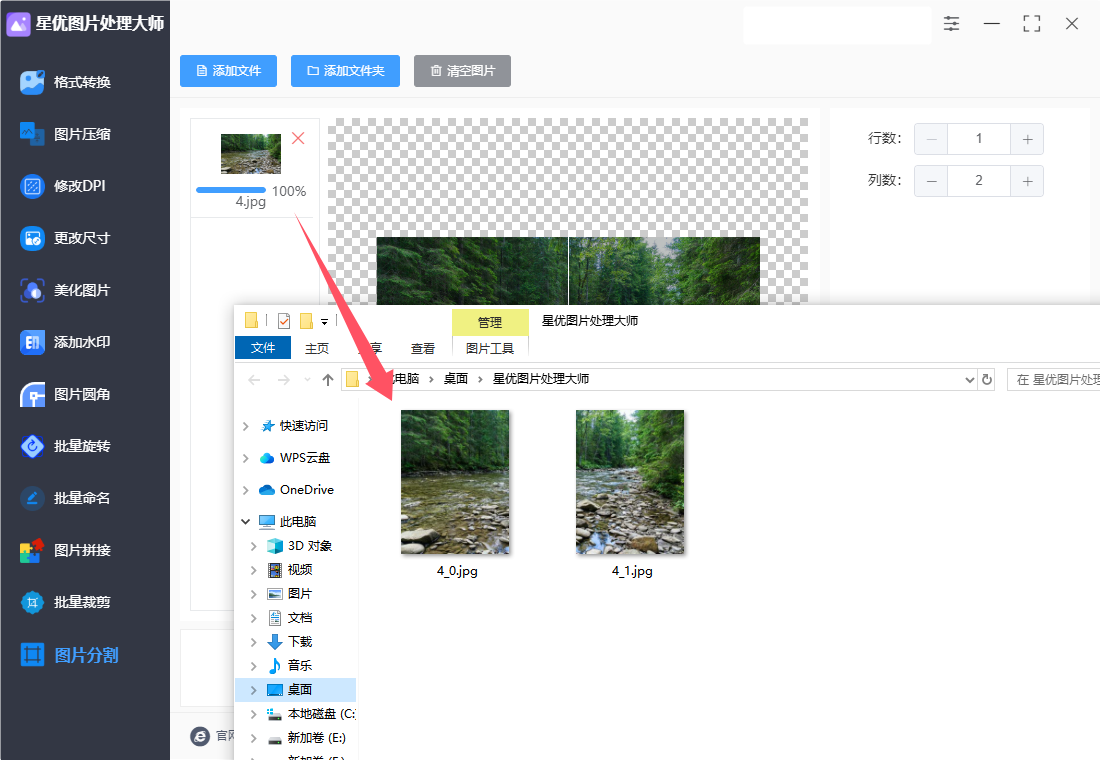Go up one folder level in Explorer
This screenshot has width=1100, height=760.
point(328,380)
